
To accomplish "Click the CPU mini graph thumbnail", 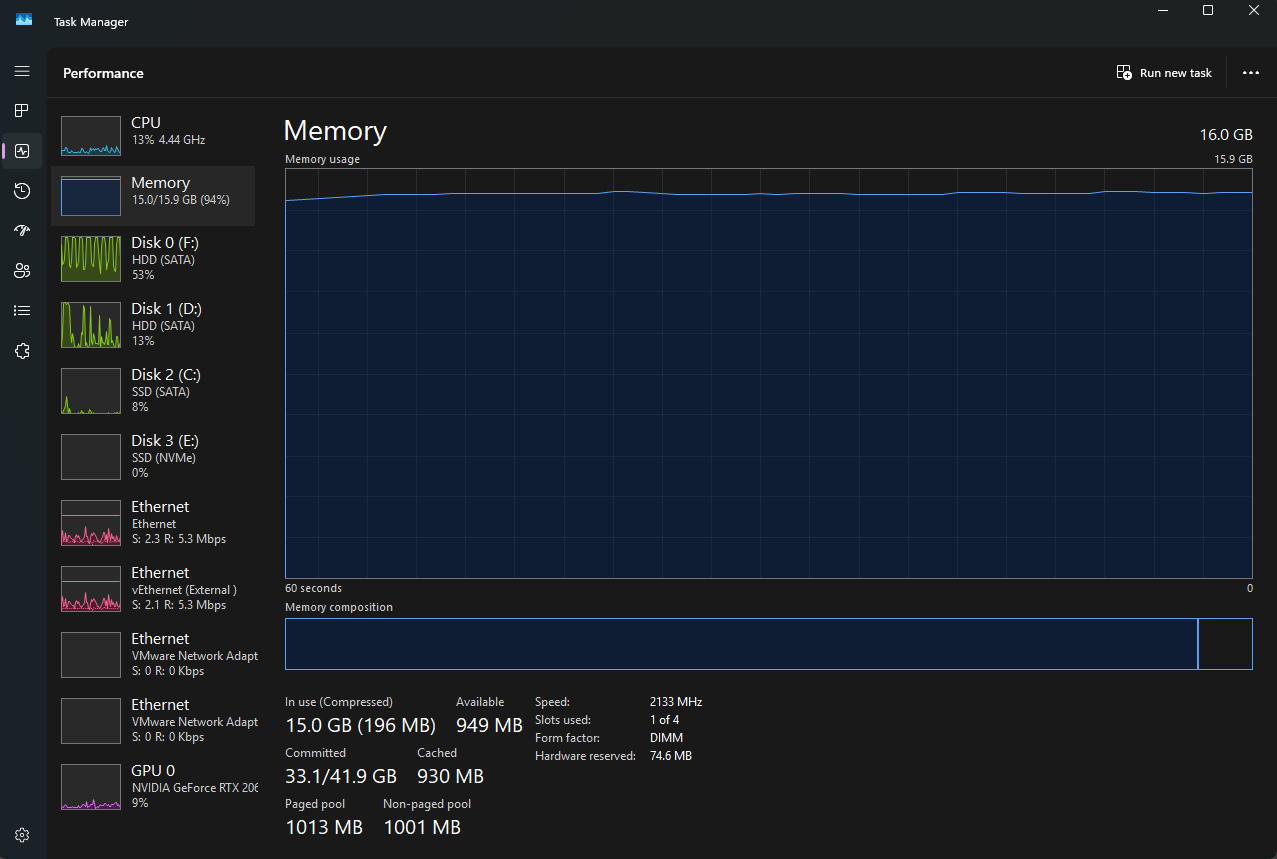I will point(91,136).
